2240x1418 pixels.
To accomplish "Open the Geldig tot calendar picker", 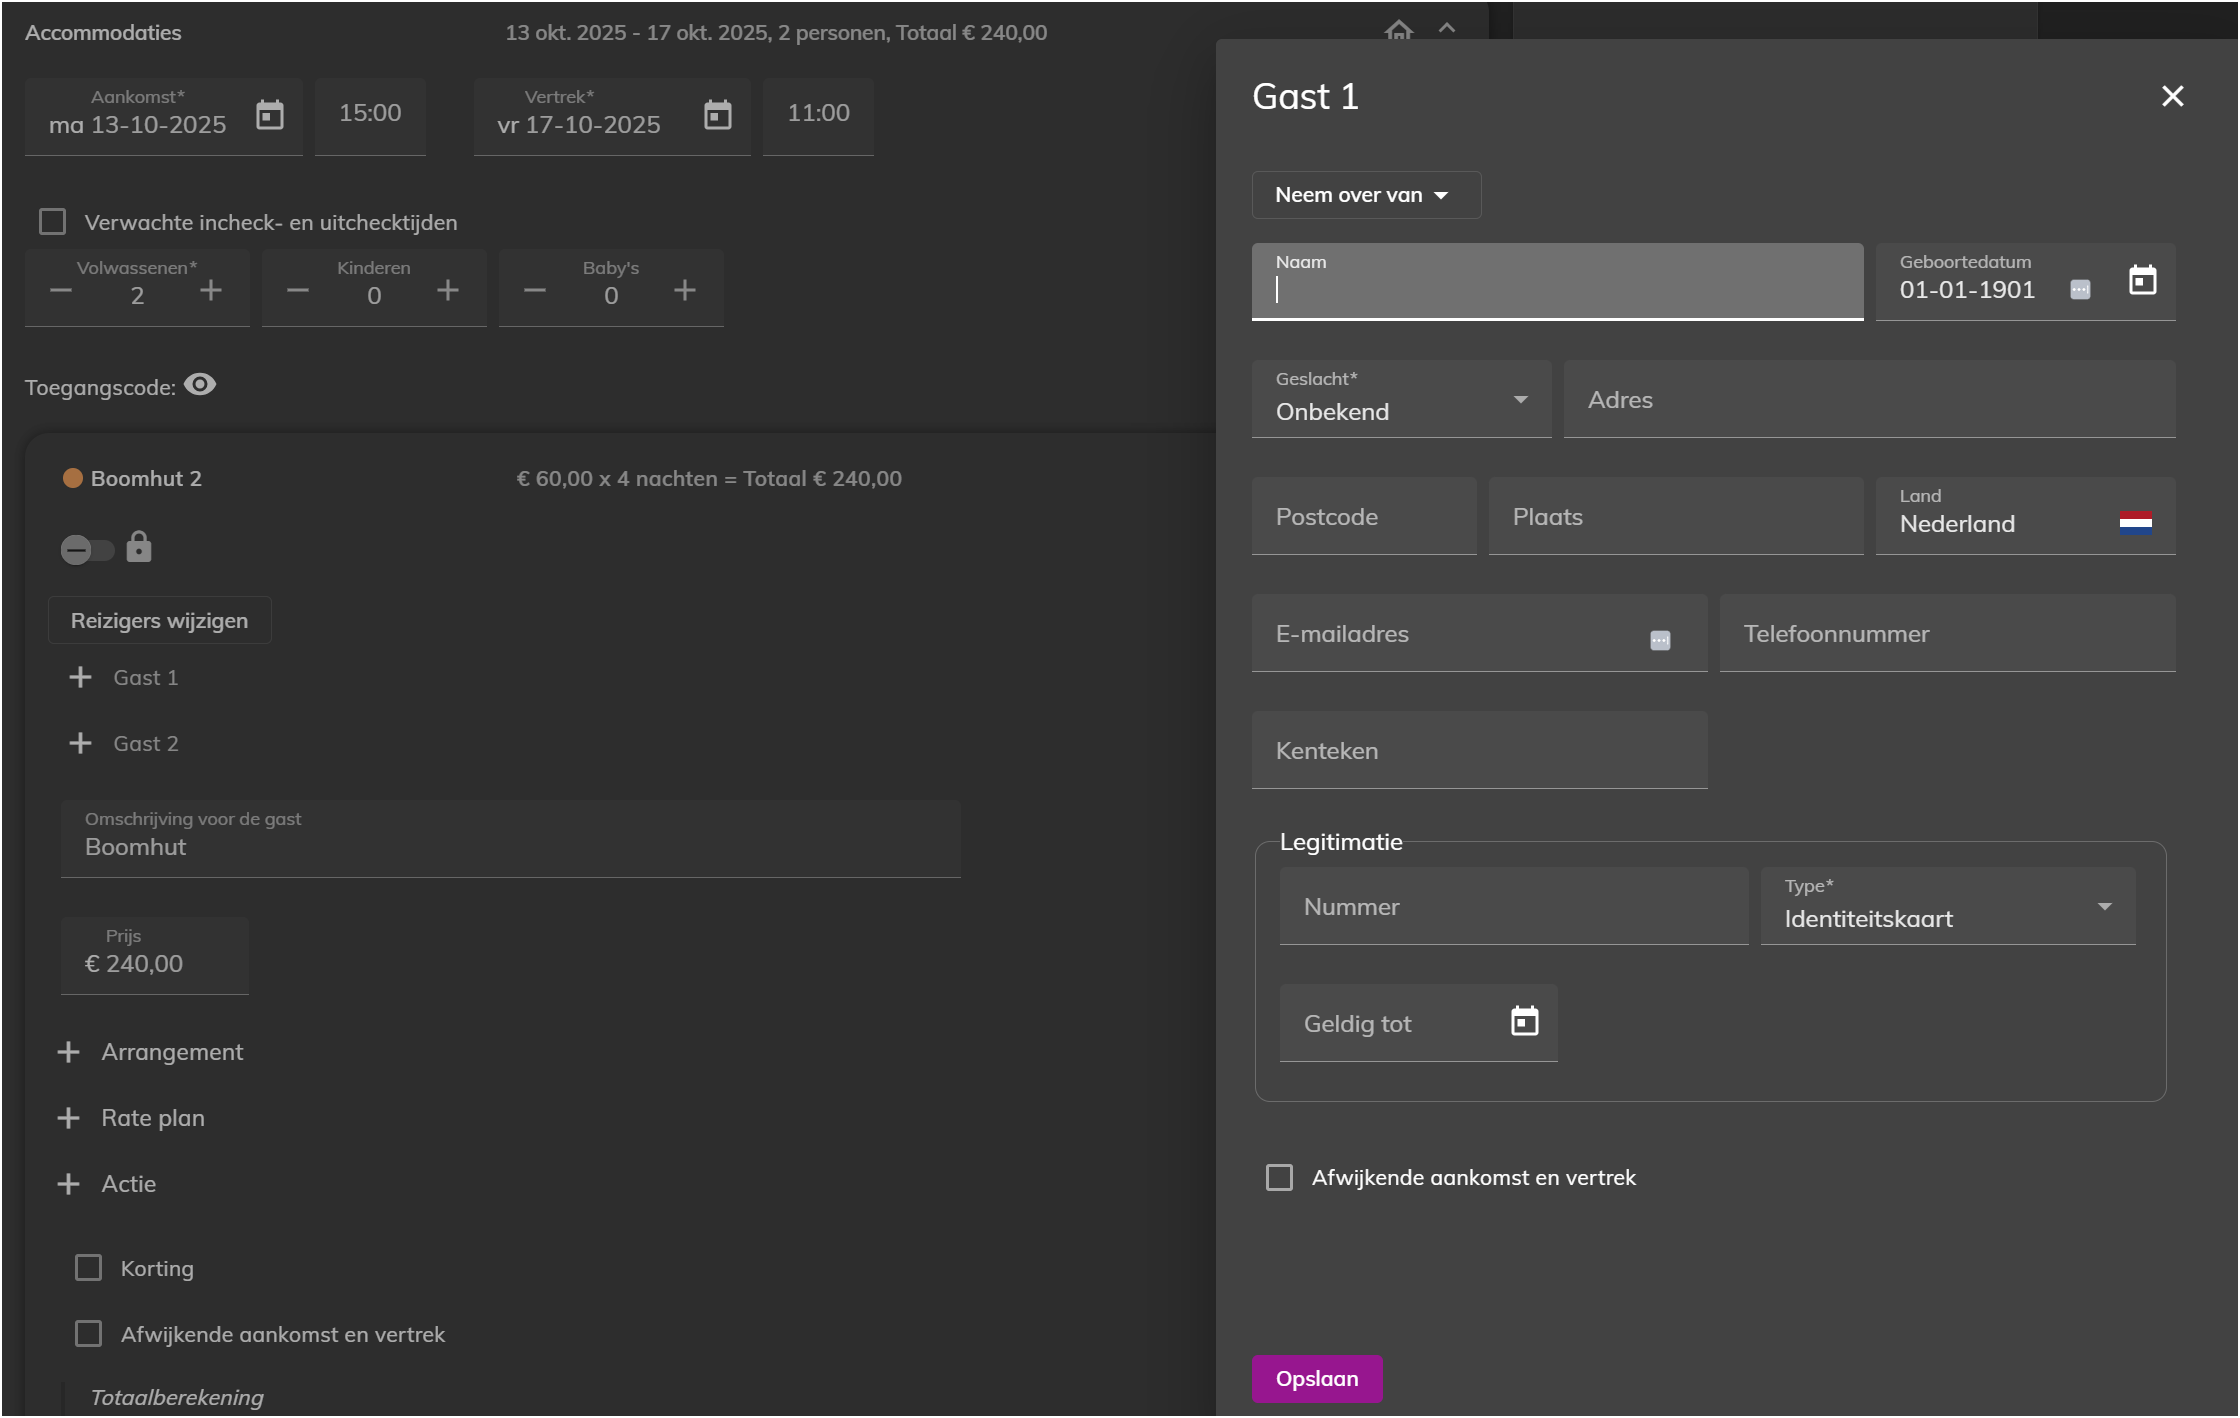I will pos(1524,1021).
